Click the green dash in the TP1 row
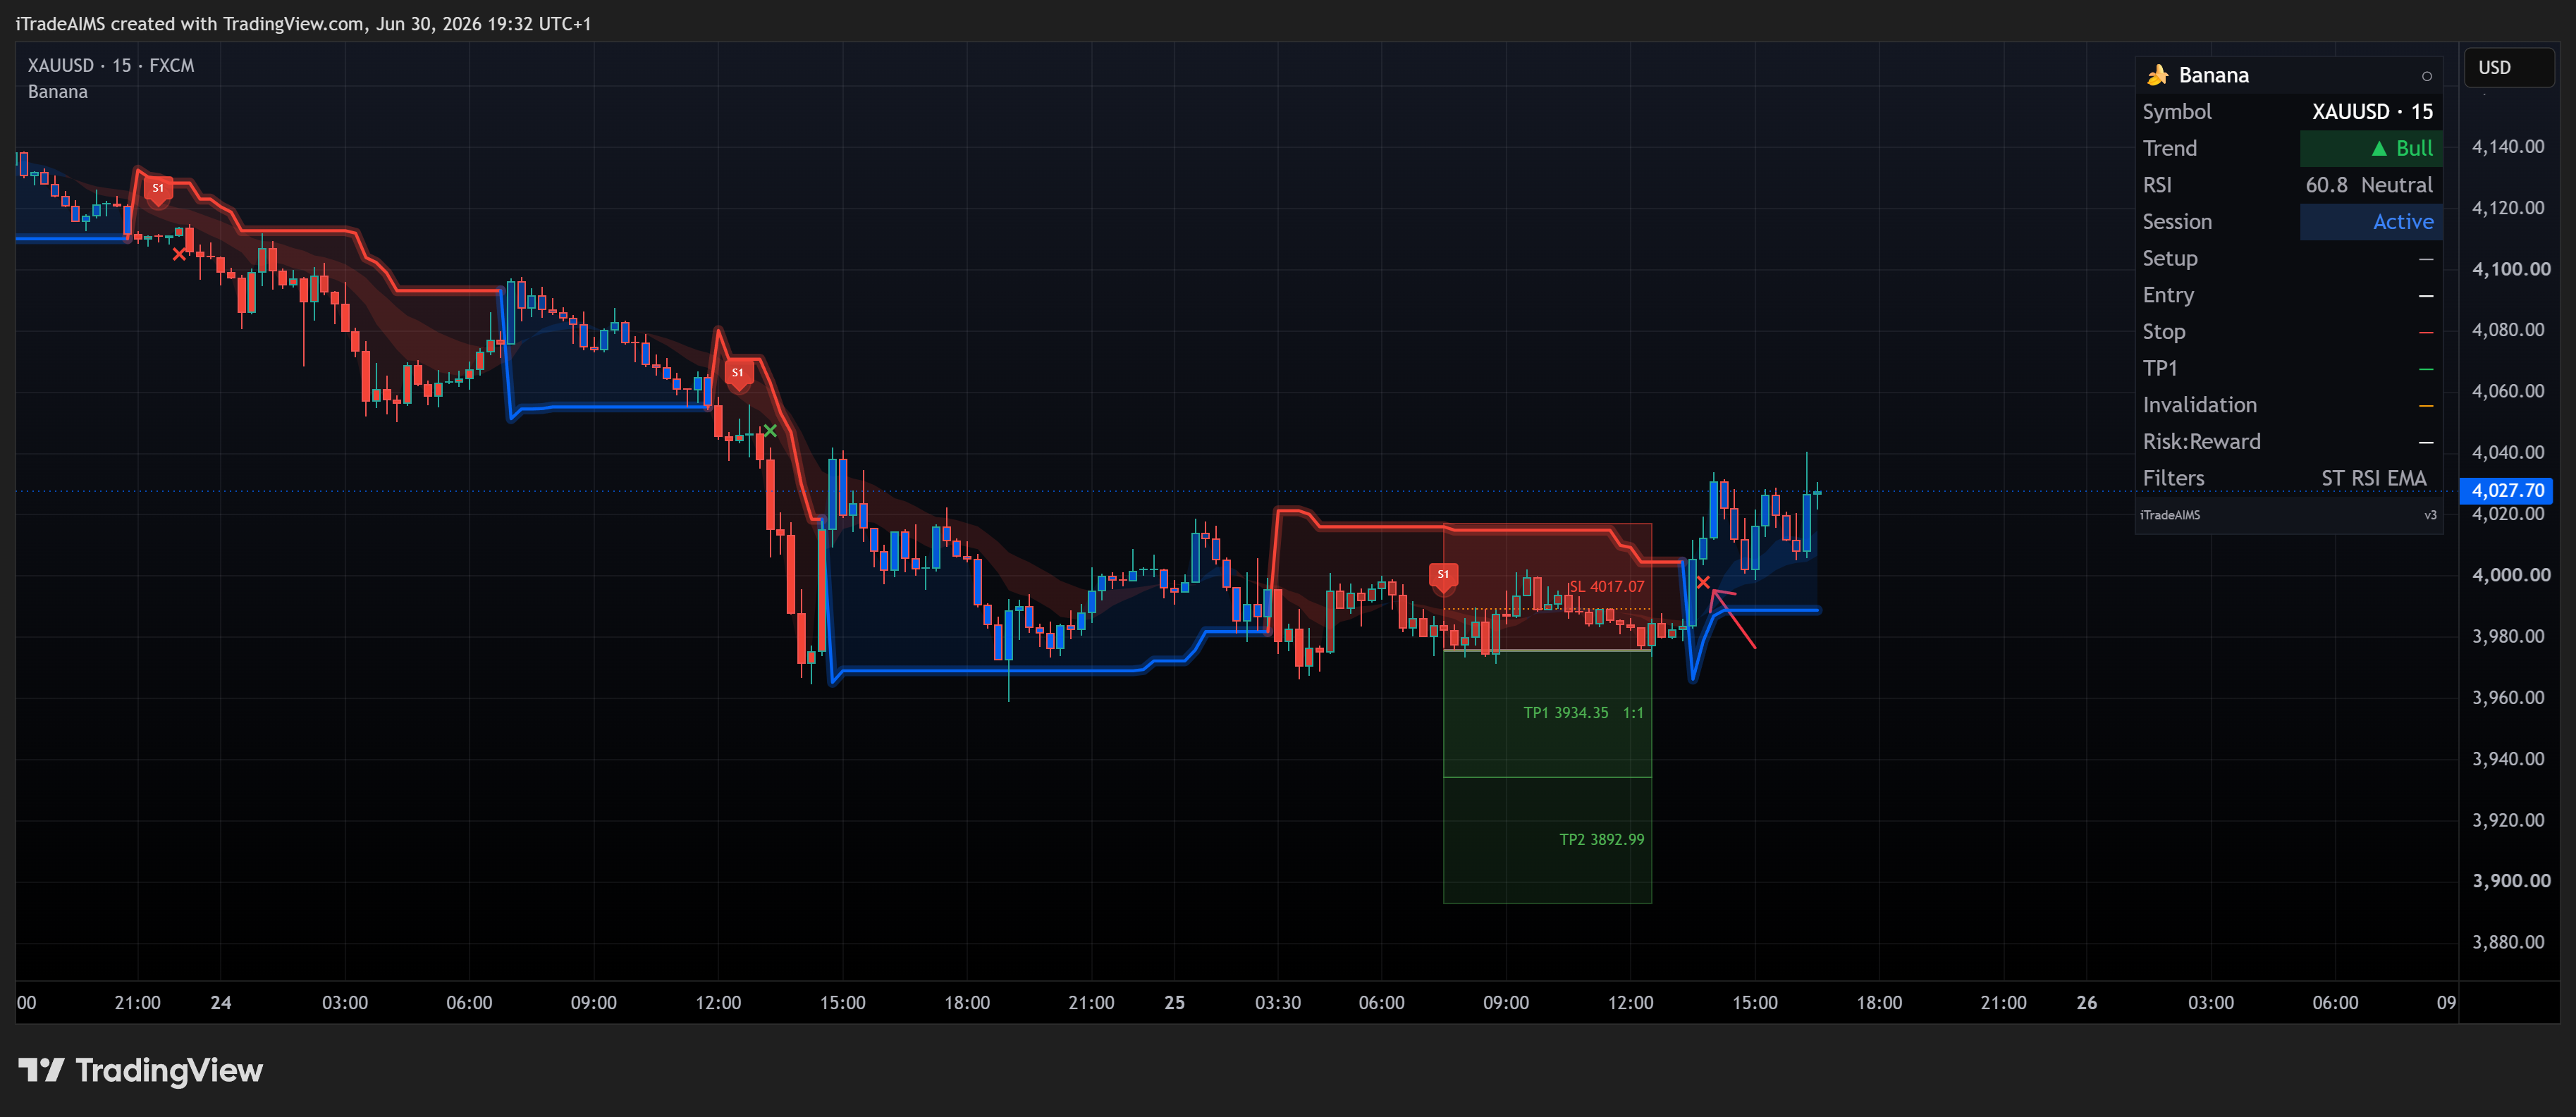Image resolution: width=2576 pixels, height=1117 pixels. tap(2426, 369)
